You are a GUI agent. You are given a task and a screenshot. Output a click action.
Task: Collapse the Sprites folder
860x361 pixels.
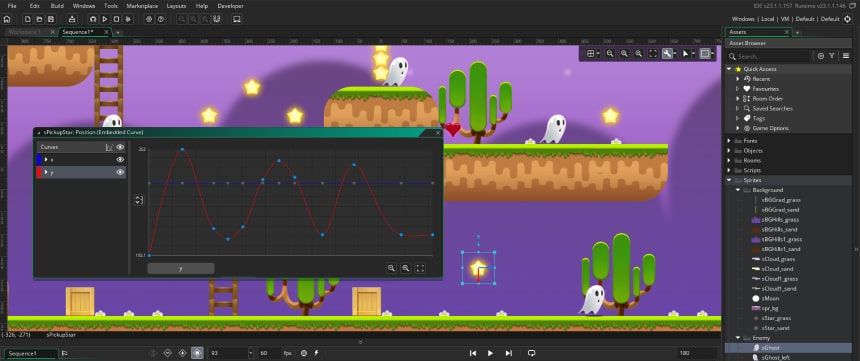pyautogui.click(x=729, y=180)
